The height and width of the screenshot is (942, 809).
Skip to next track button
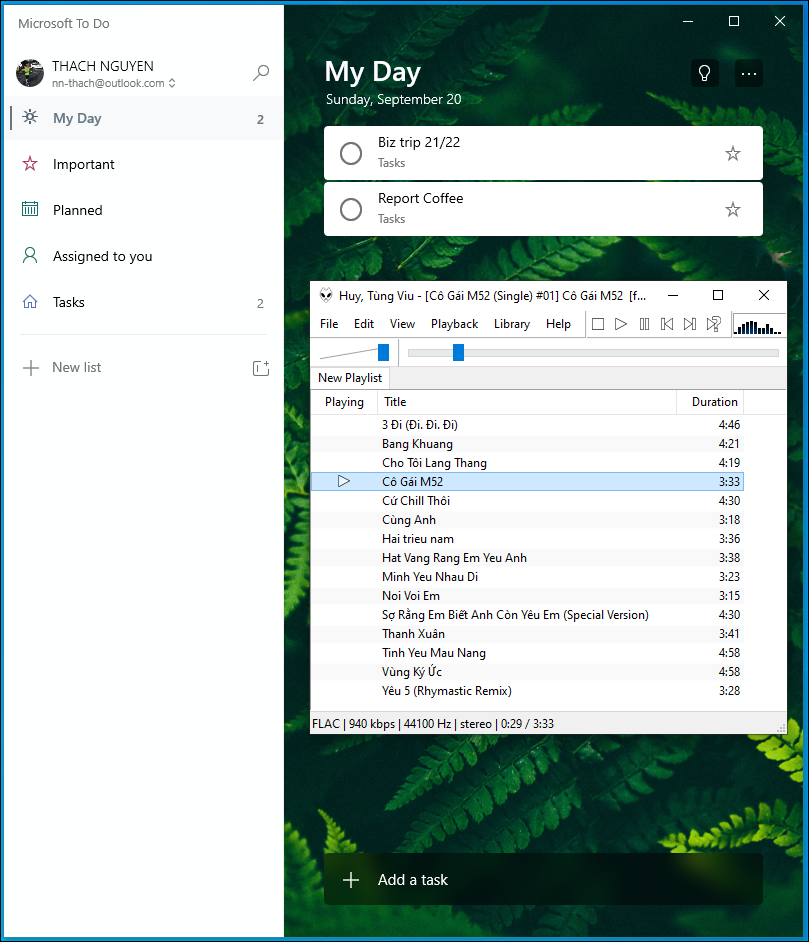[x=690, y=324]
